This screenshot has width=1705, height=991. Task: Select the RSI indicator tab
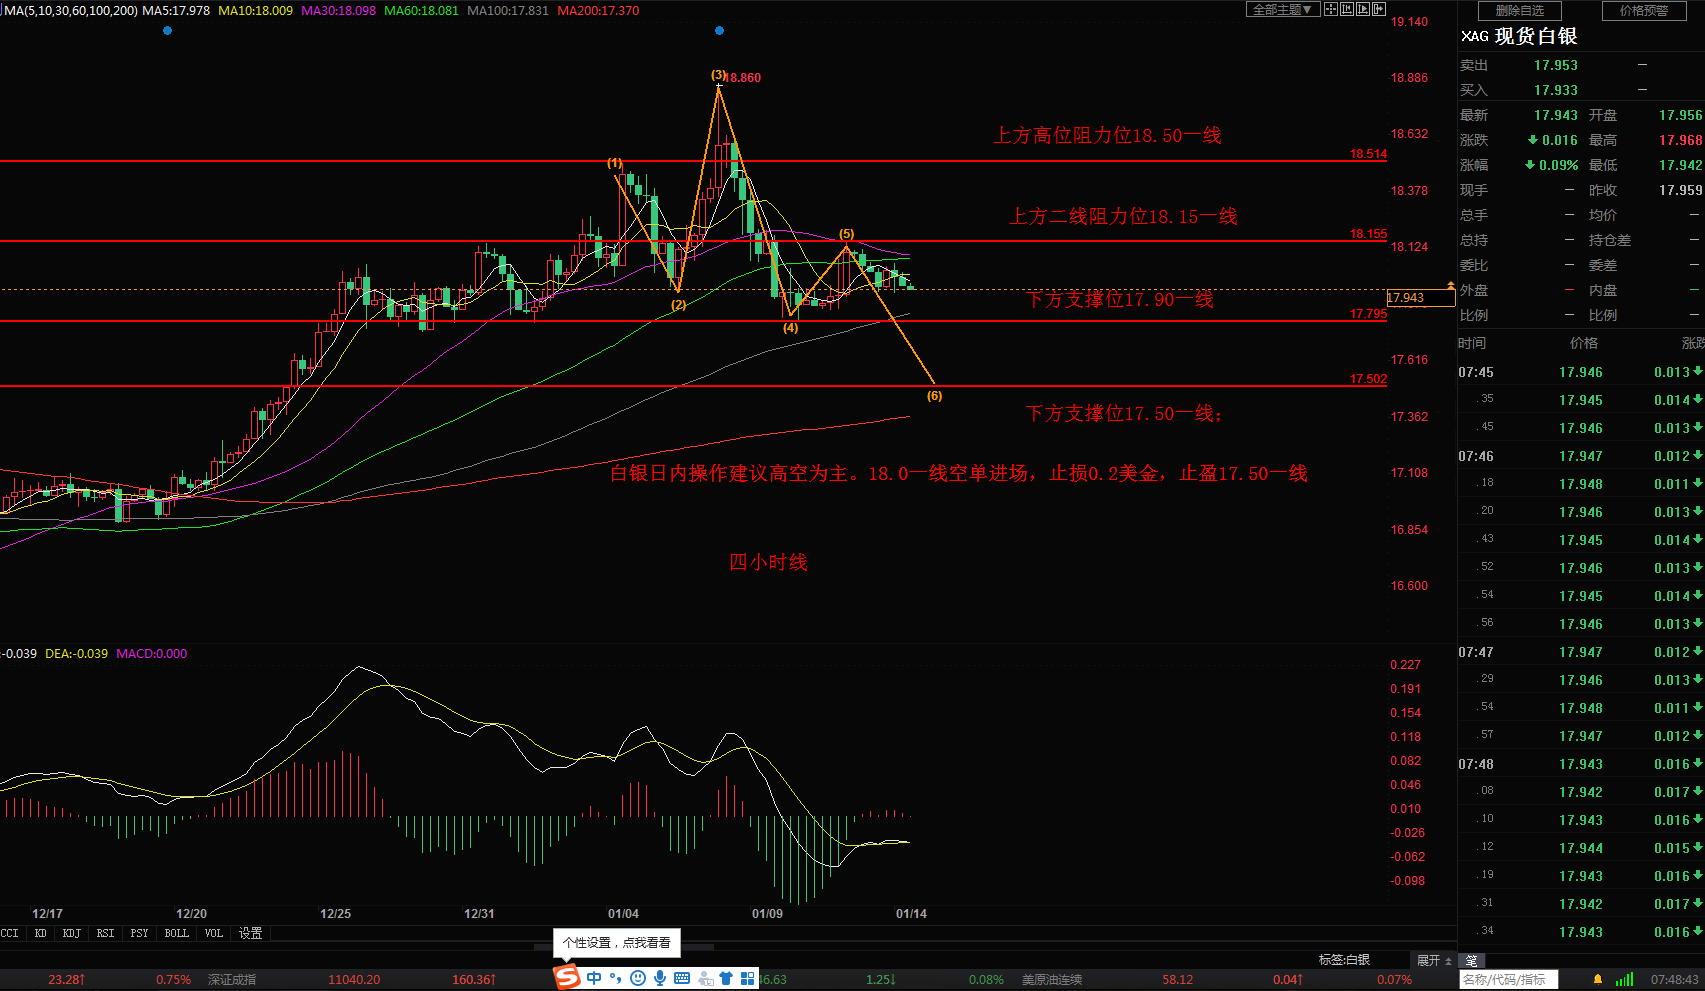(x=105, y=933)
